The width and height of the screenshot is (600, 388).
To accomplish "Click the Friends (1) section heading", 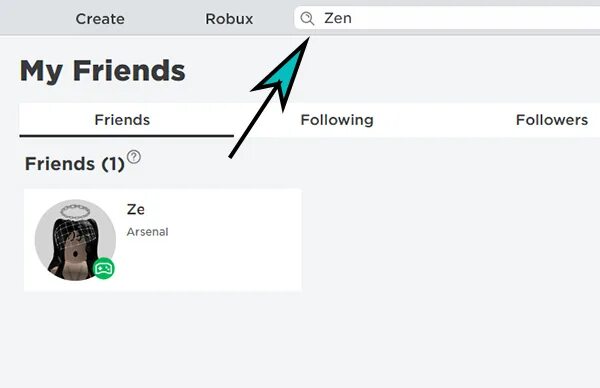I will pos(75,164).
